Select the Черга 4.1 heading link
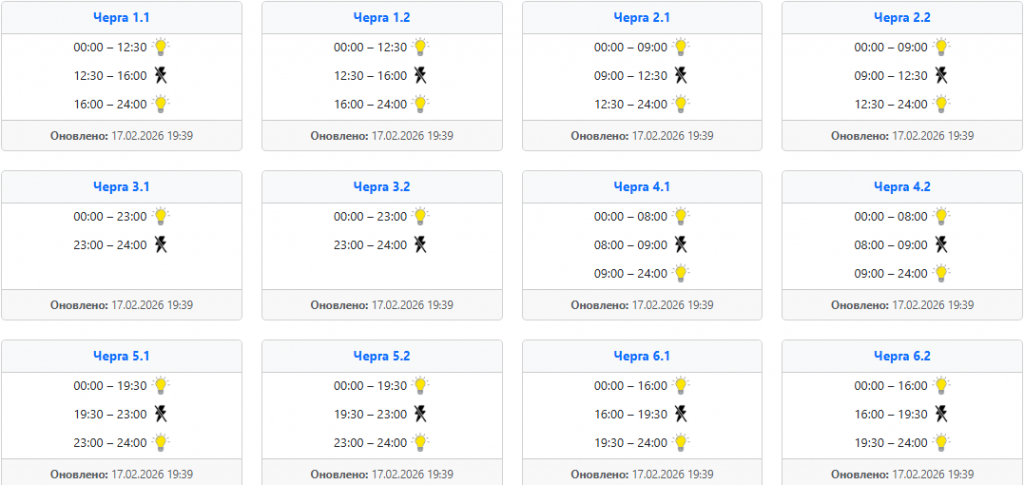Image resolution: width=1024 pixels, height=485 pixels. coord(642,187)
